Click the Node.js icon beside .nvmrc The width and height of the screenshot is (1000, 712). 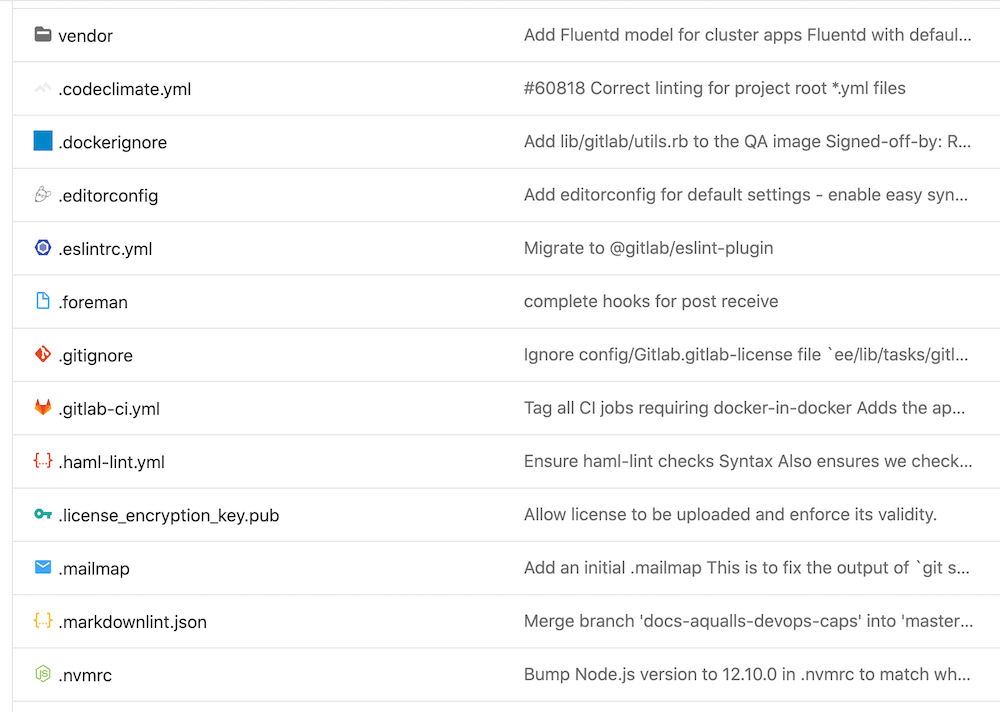pos(42,675)
